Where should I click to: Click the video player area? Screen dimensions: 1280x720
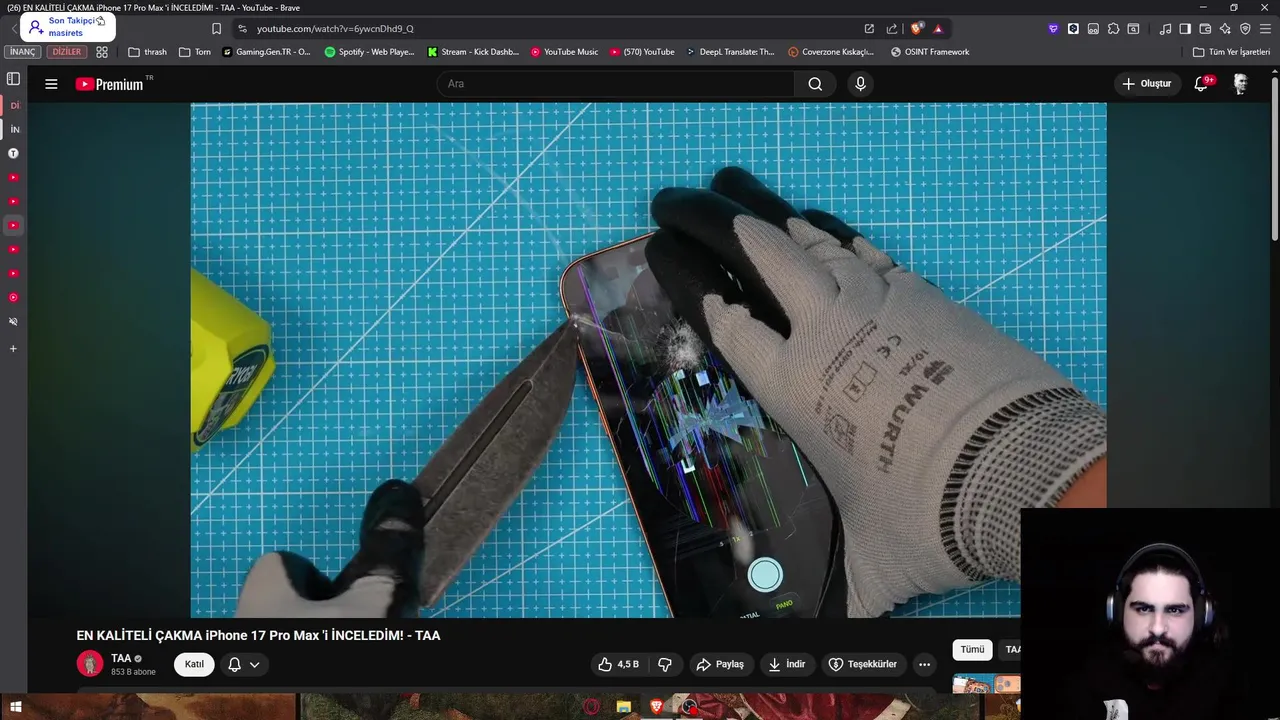648,360
